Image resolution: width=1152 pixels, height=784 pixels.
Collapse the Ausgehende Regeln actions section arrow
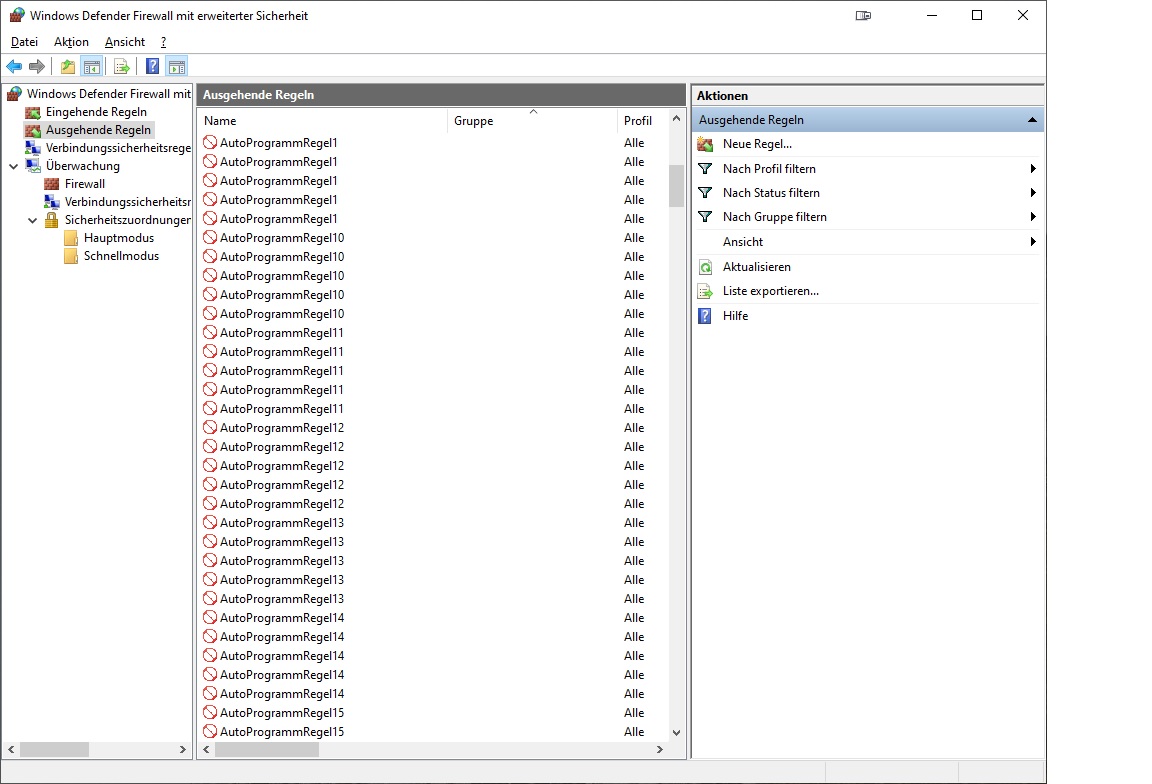1032,120
